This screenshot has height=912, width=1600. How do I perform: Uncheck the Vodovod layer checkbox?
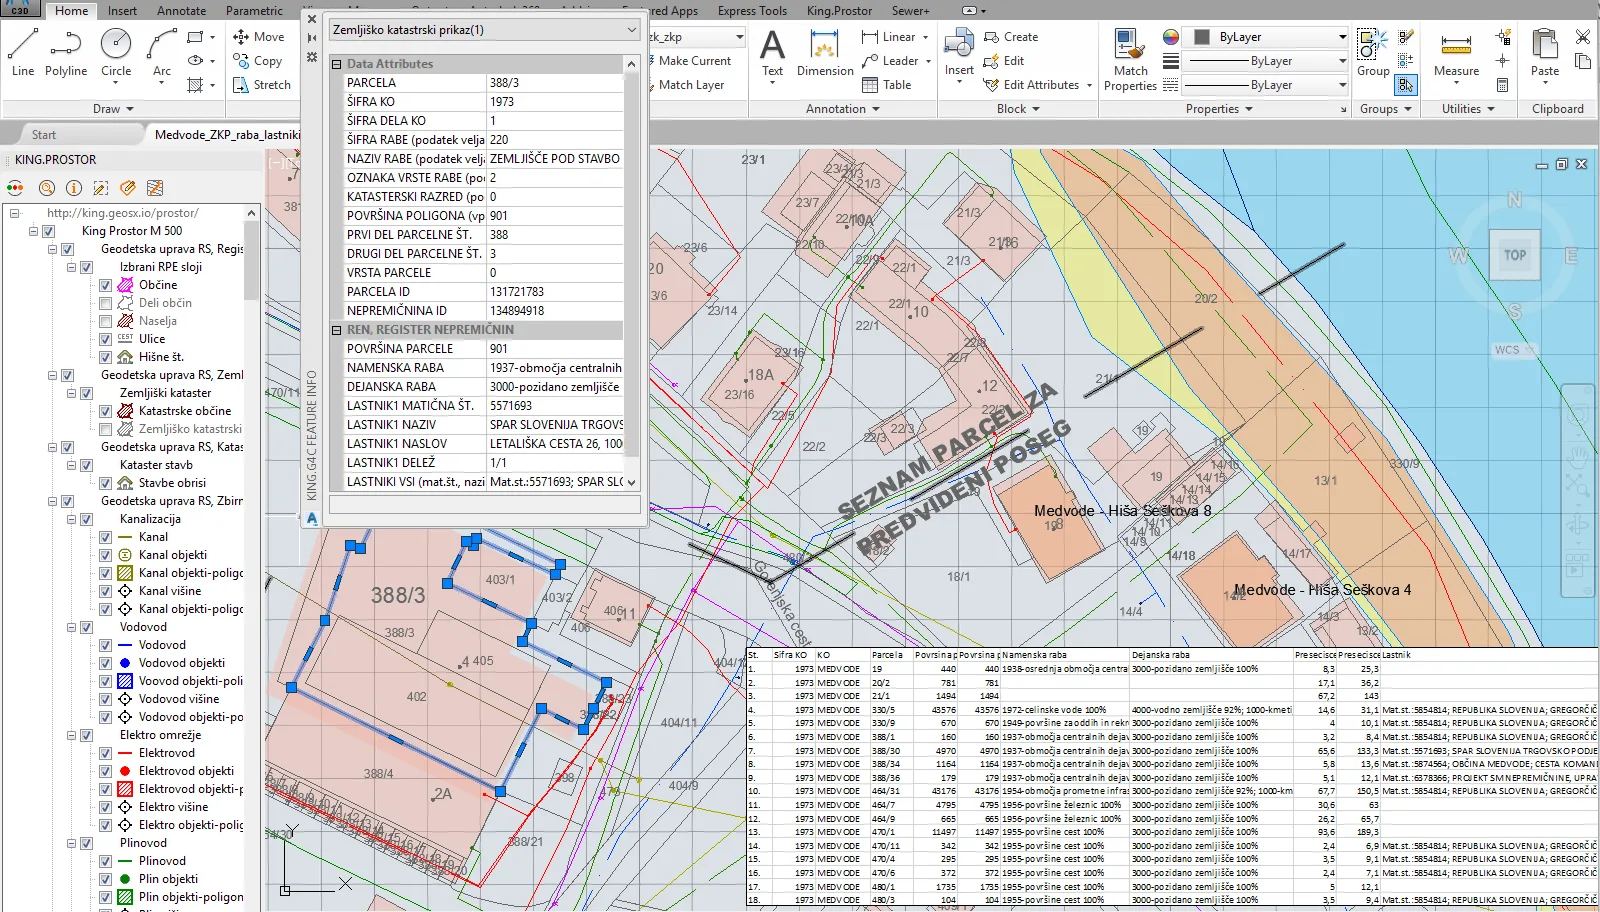pos(105,645)
